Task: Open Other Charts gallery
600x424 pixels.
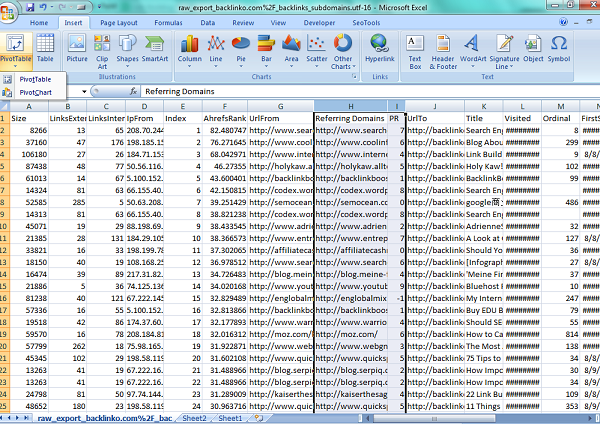Action: [x=343, y=52]
